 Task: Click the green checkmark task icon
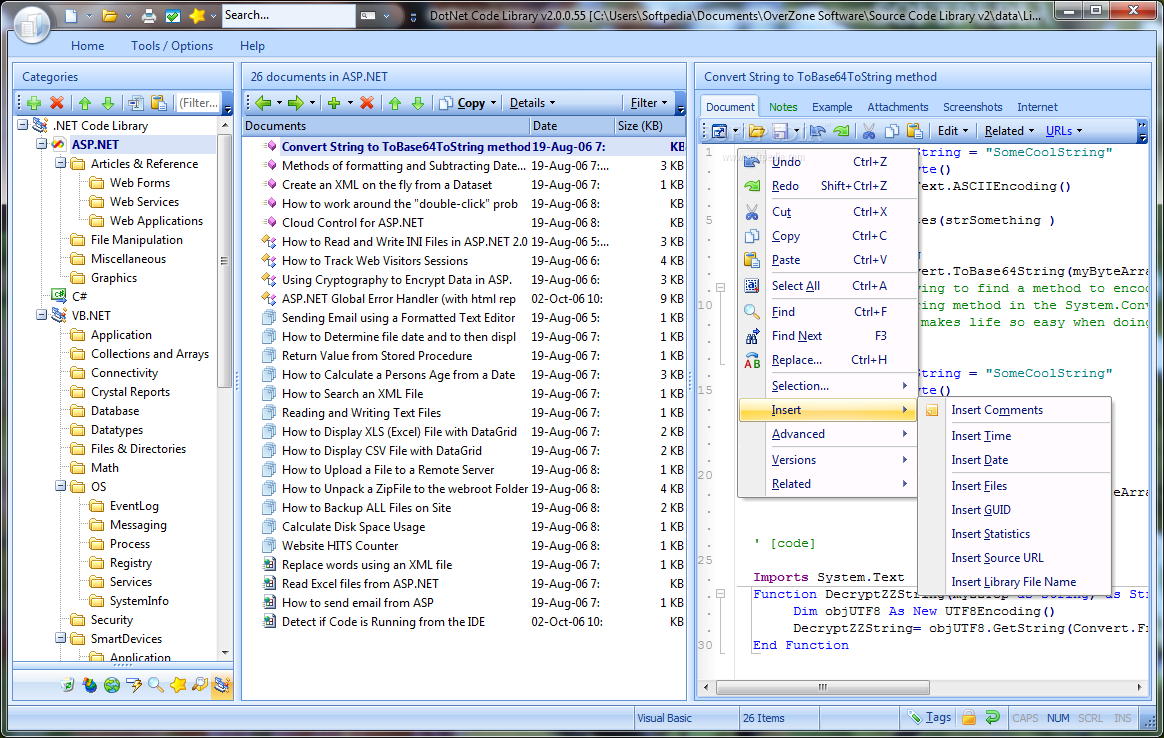[x=172, y=15]
